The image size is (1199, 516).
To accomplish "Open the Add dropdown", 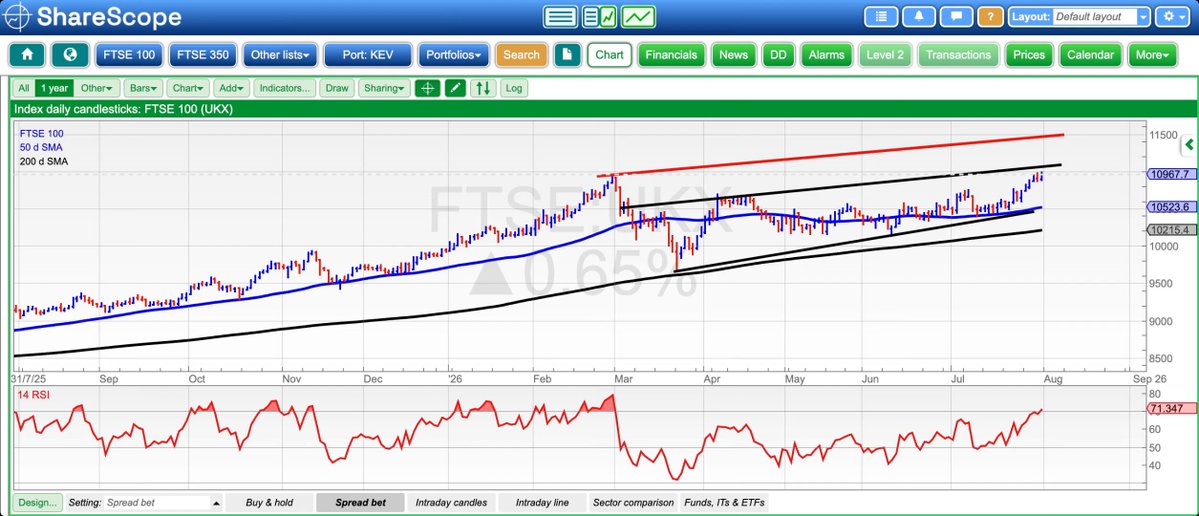I will click(231, 88).
